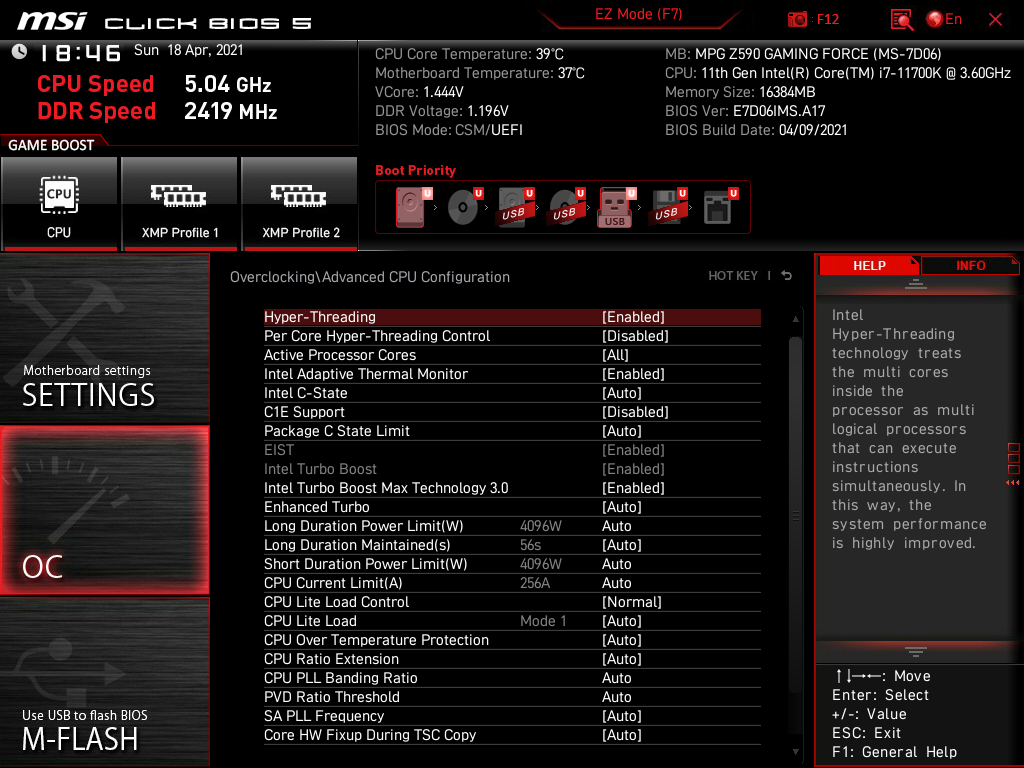
Task: Select the optical disc boot device icon
Action: pyautogui.click(x=464, y=207)
